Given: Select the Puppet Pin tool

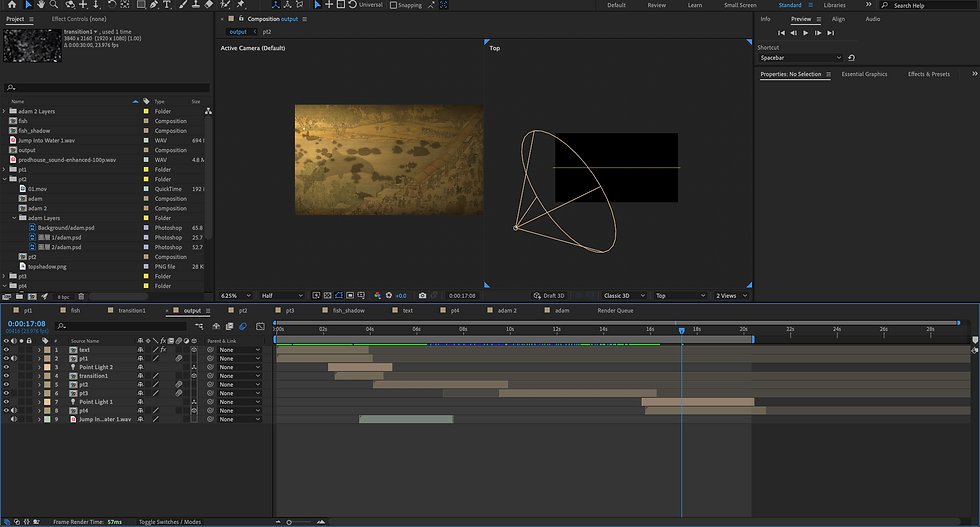Looking at the screenshot, I should click(241, 4).
